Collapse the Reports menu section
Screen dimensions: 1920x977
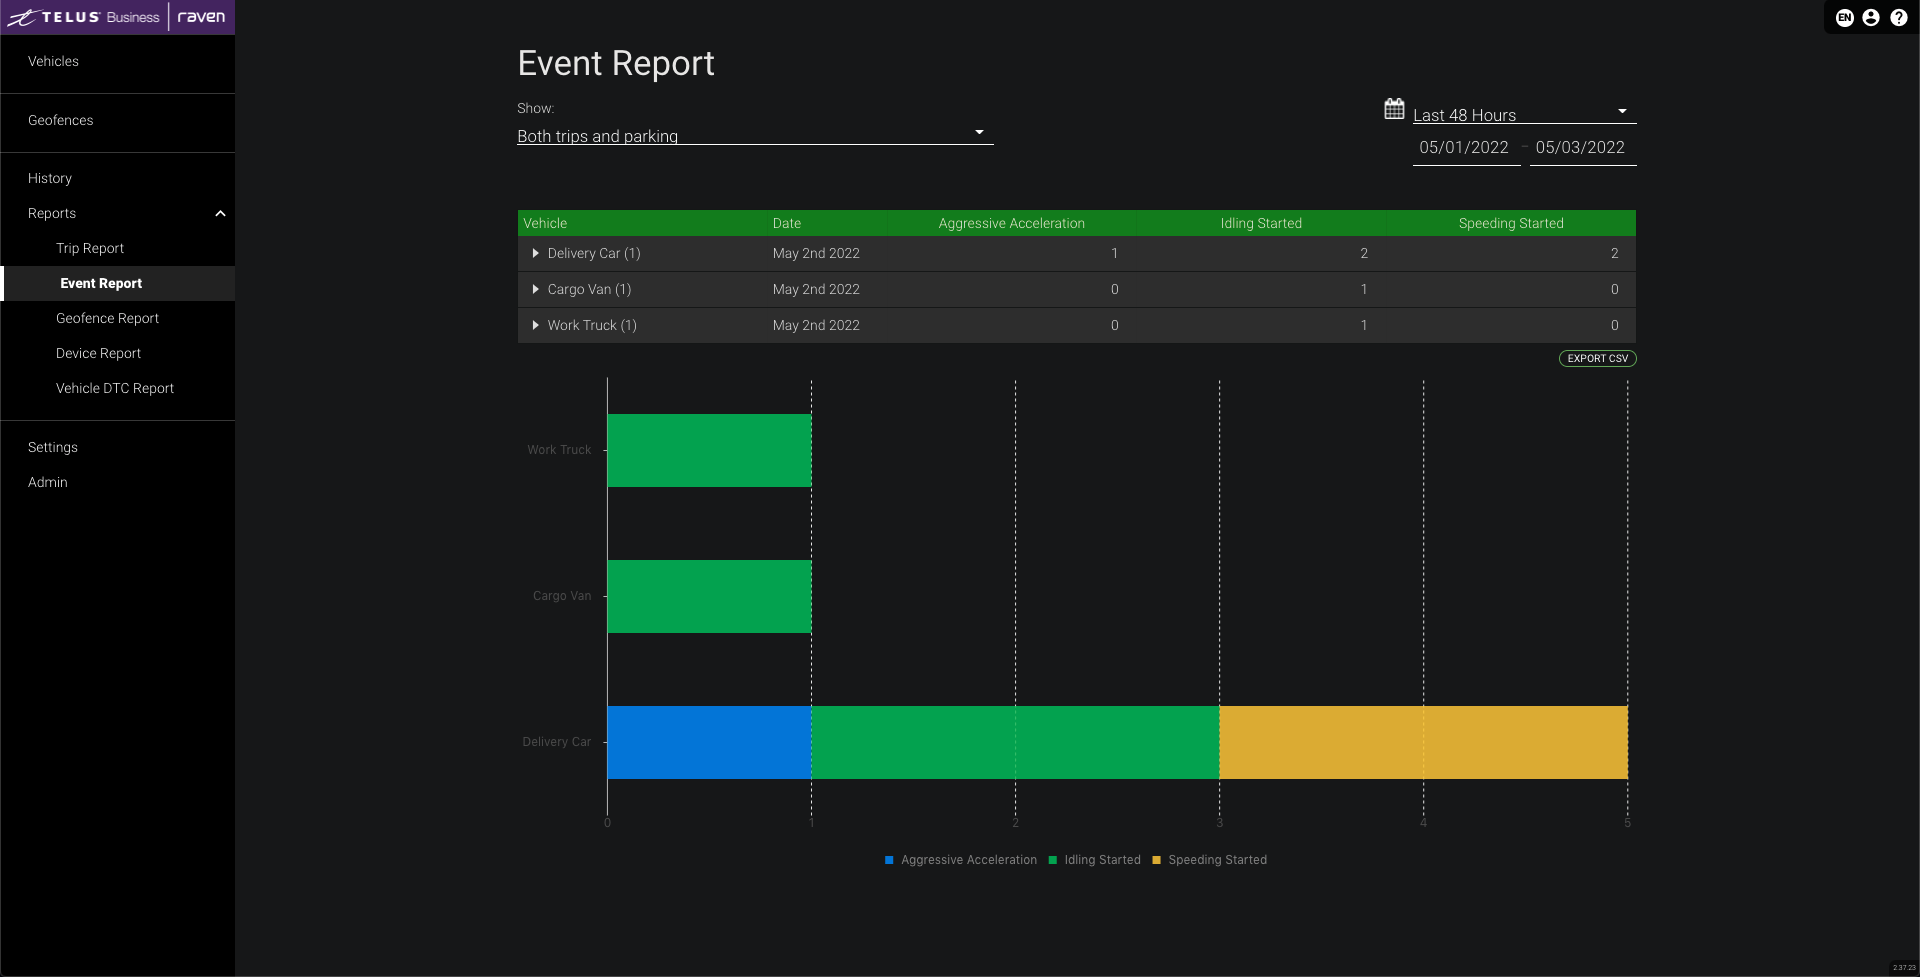220,213
